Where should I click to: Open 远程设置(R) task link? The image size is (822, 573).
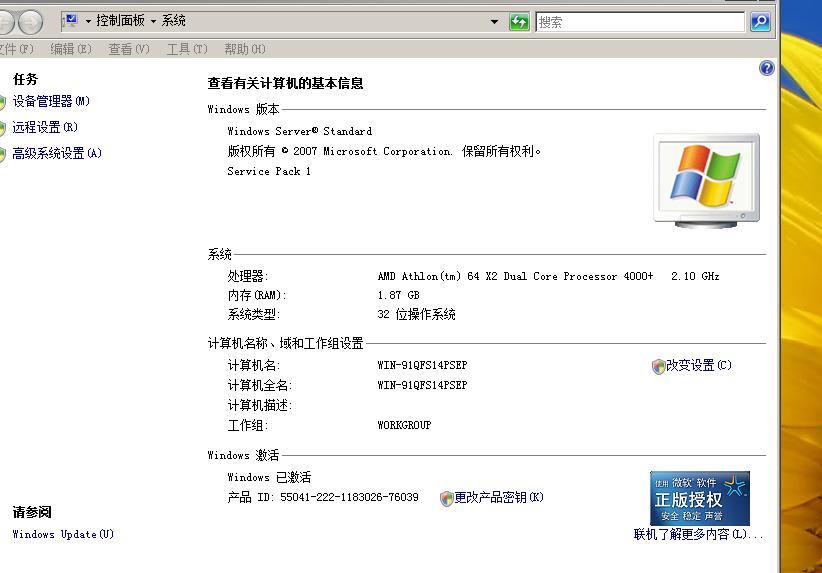point(45,127)
